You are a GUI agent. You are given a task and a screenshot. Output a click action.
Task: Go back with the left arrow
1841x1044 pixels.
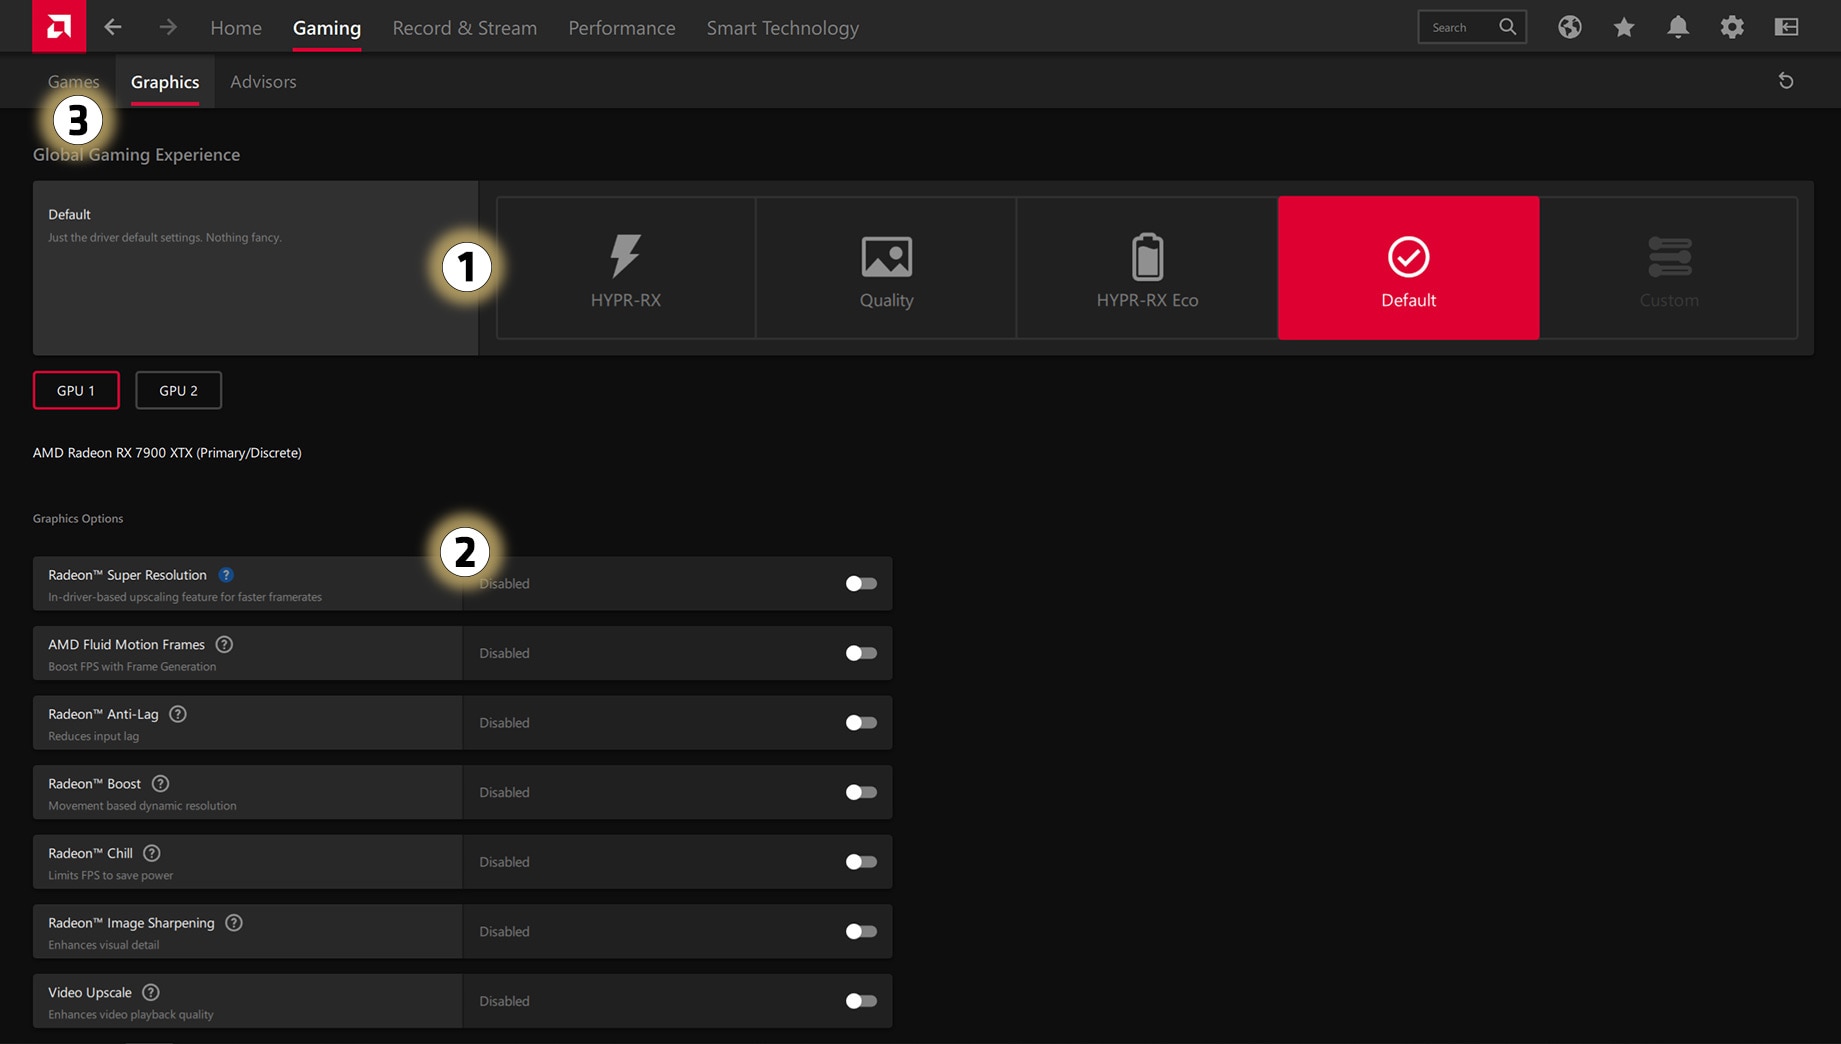tap(113, 27)
